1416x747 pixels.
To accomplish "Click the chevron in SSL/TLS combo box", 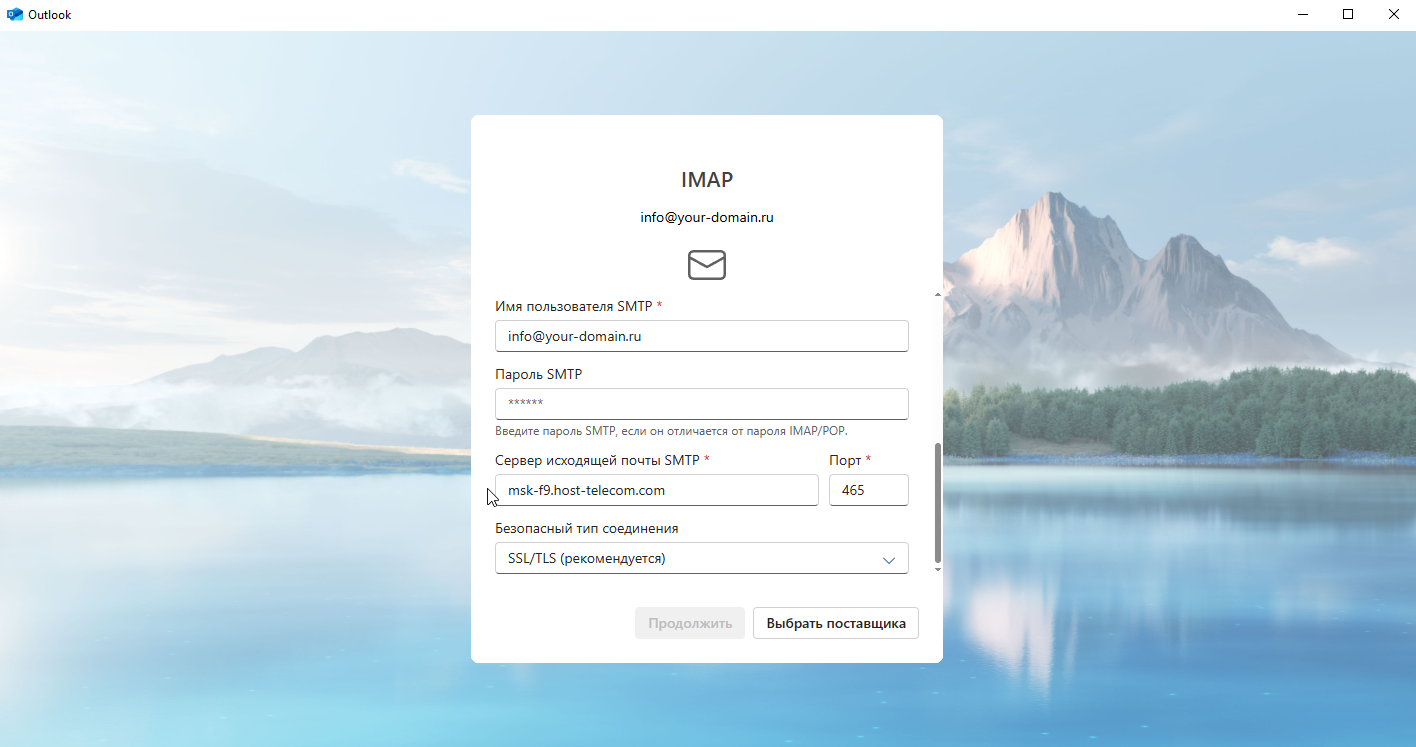I will (x=889, y=560).
